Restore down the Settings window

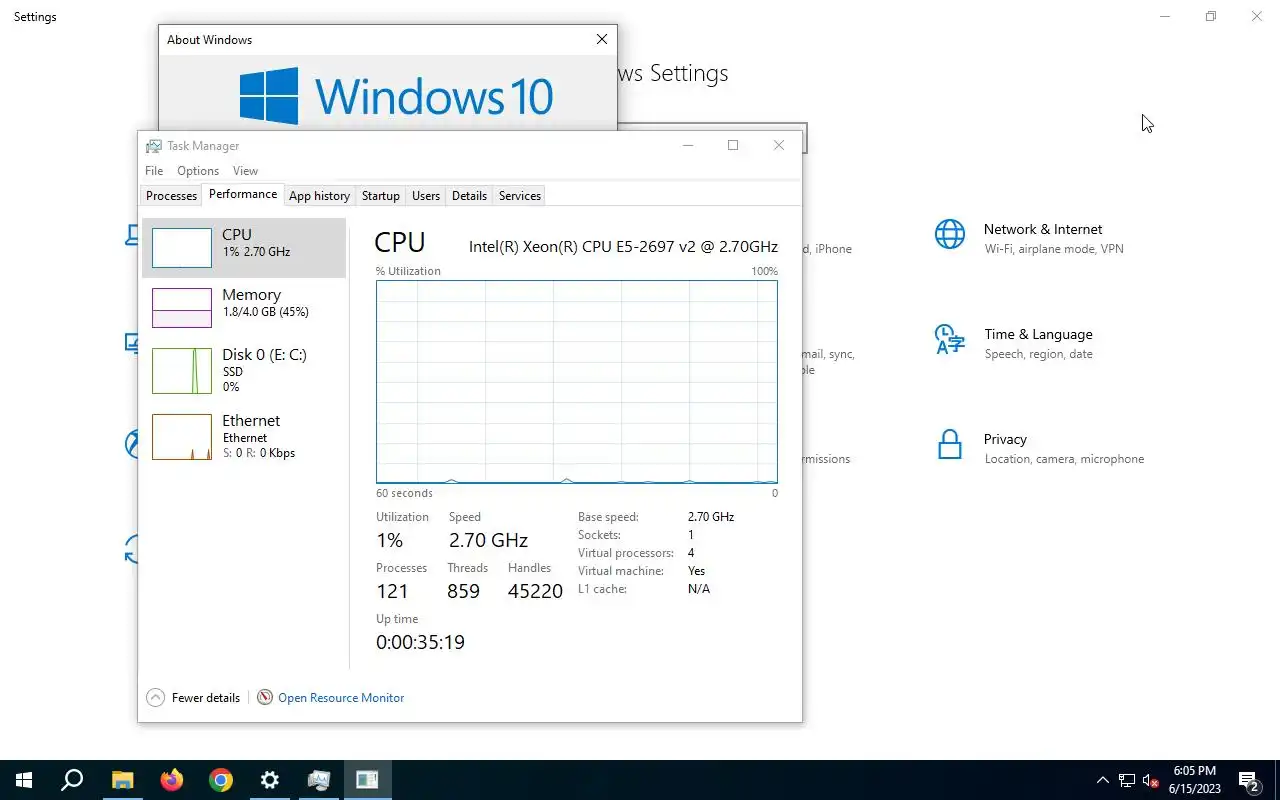[x=1211, y=17]
